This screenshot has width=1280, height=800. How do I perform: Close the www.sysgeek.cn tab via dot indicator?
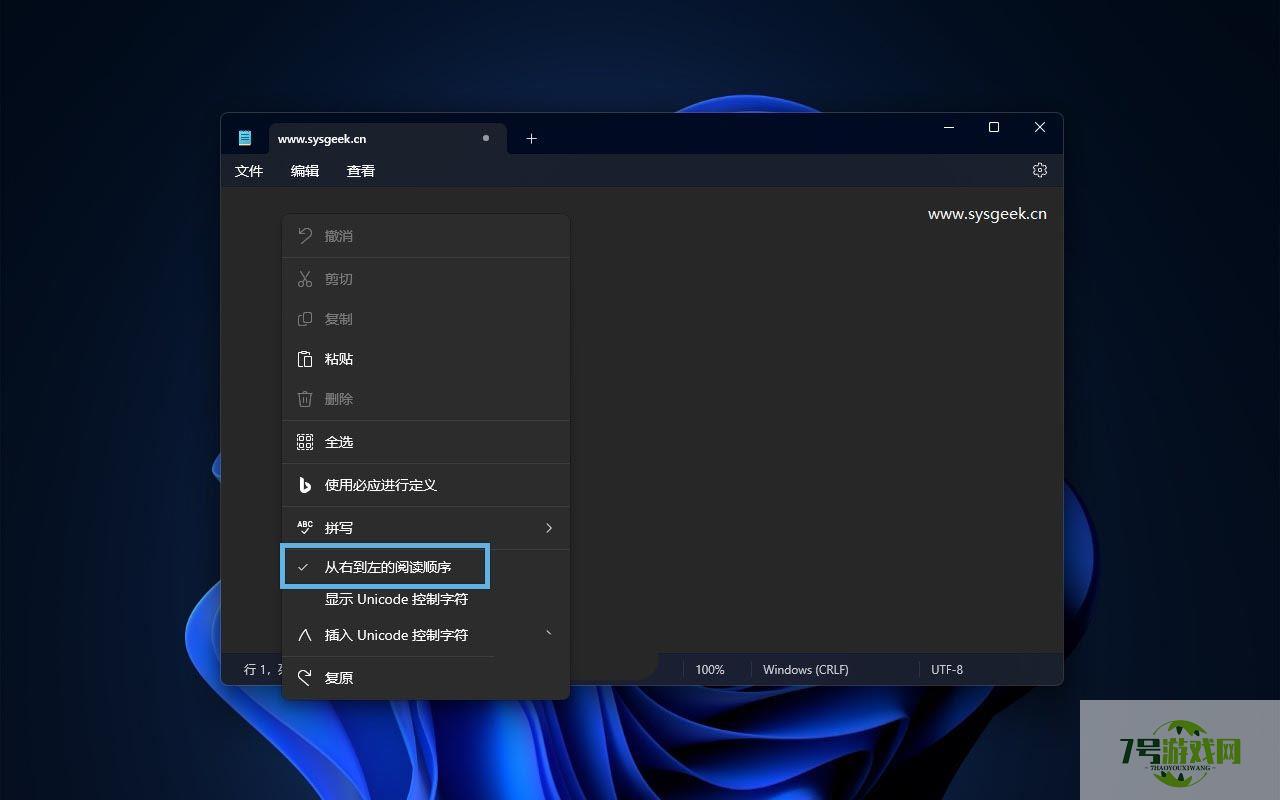(x=486, y=138)
